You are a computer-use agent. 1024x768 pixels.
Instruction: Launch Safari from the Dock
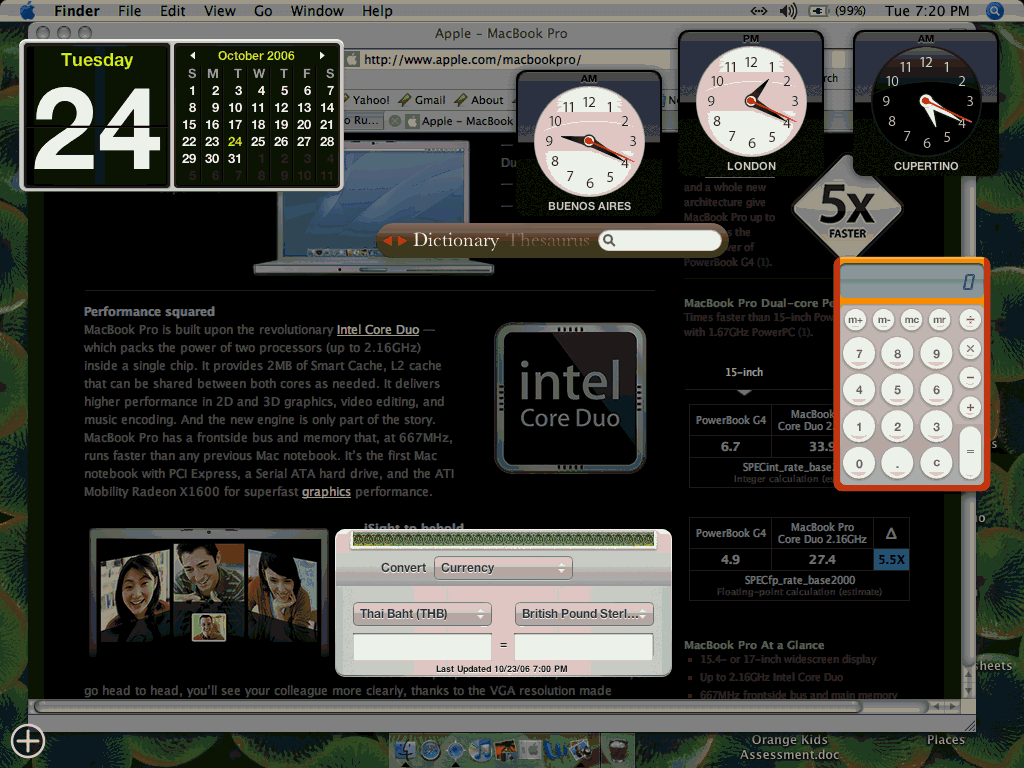[x=430, y=750]
